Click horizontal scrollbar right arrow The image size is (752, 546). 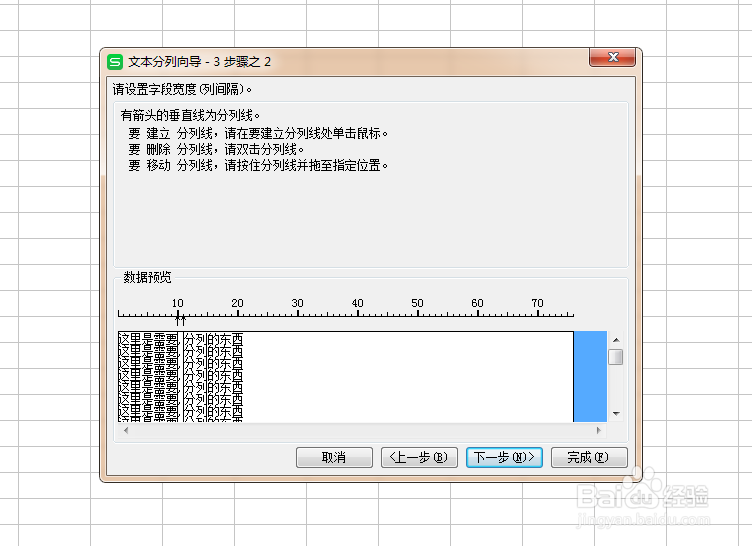pyautogui.click(x=599, y=430)
